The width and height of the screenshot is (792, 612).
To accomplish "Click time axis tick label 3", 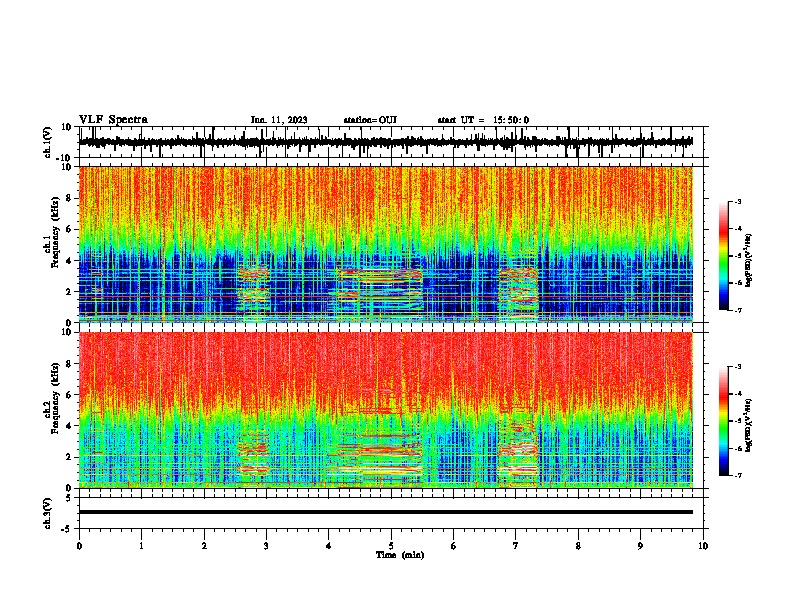I will (x=266, y=546).
